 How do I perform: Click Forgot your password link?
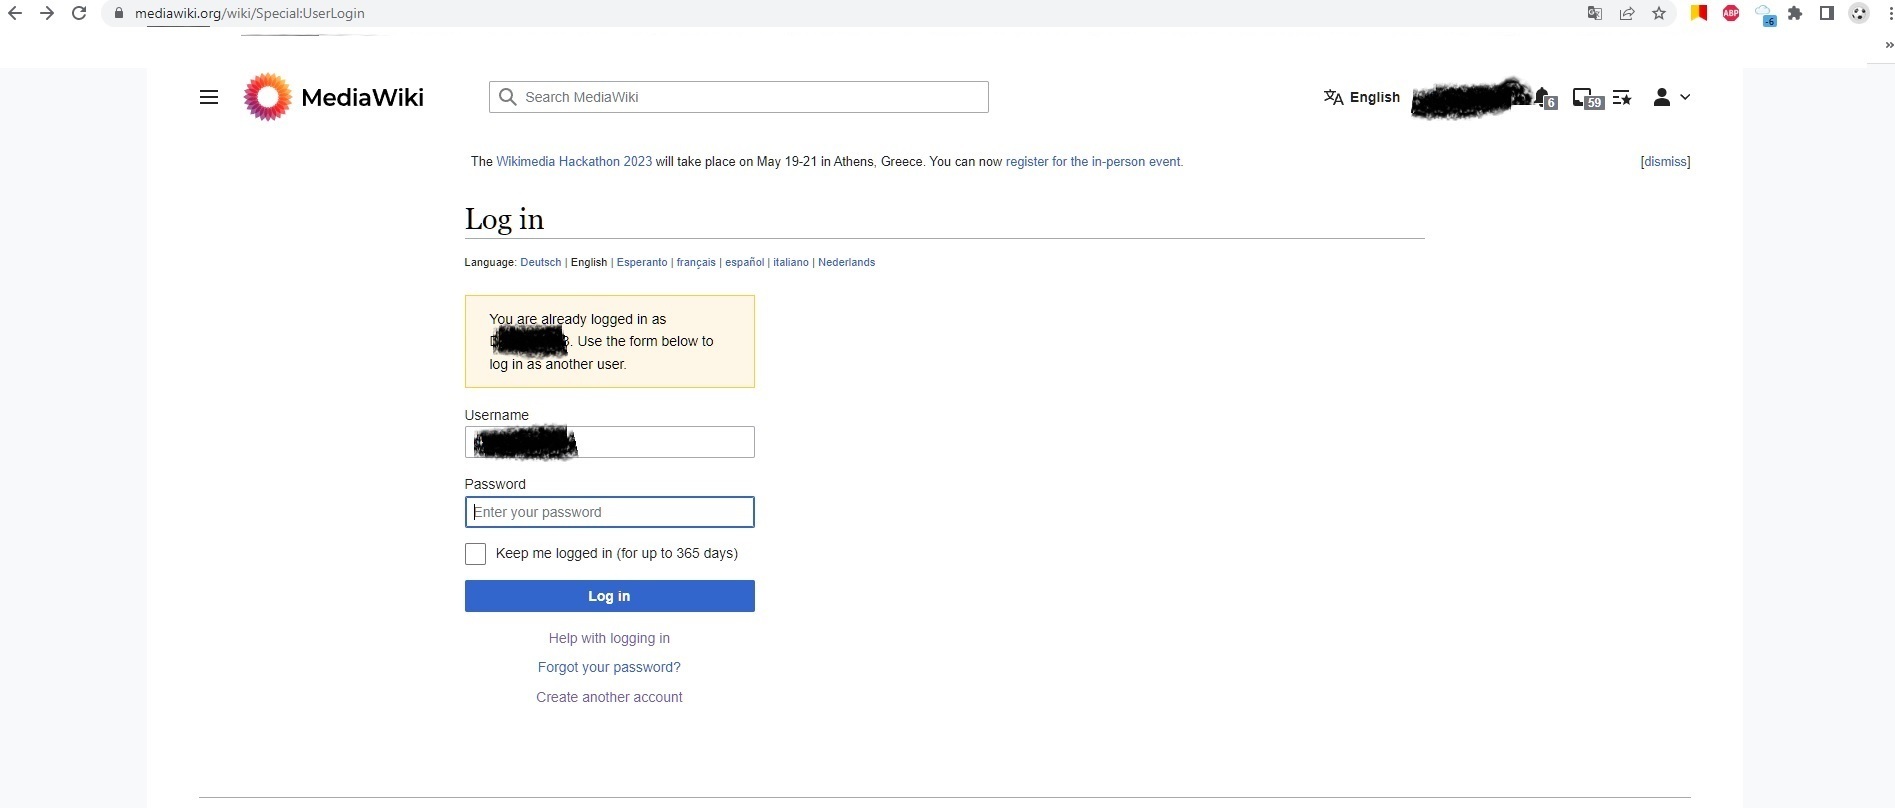coord(609,667)
